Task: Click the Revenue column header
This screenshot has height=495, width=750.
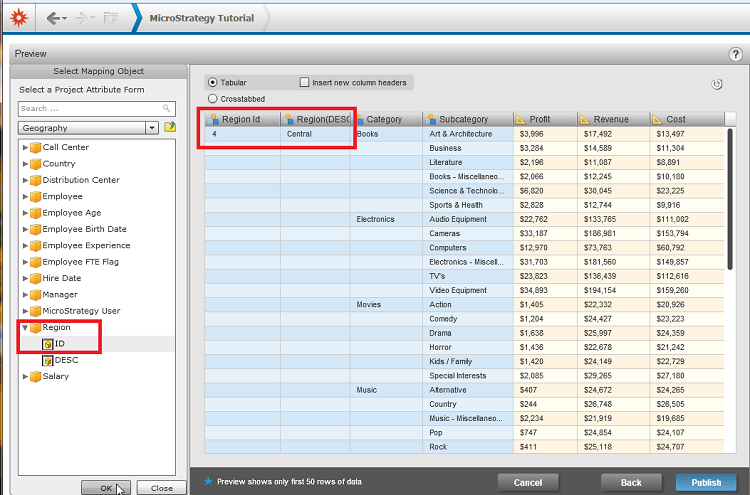Action: point(614,119)
